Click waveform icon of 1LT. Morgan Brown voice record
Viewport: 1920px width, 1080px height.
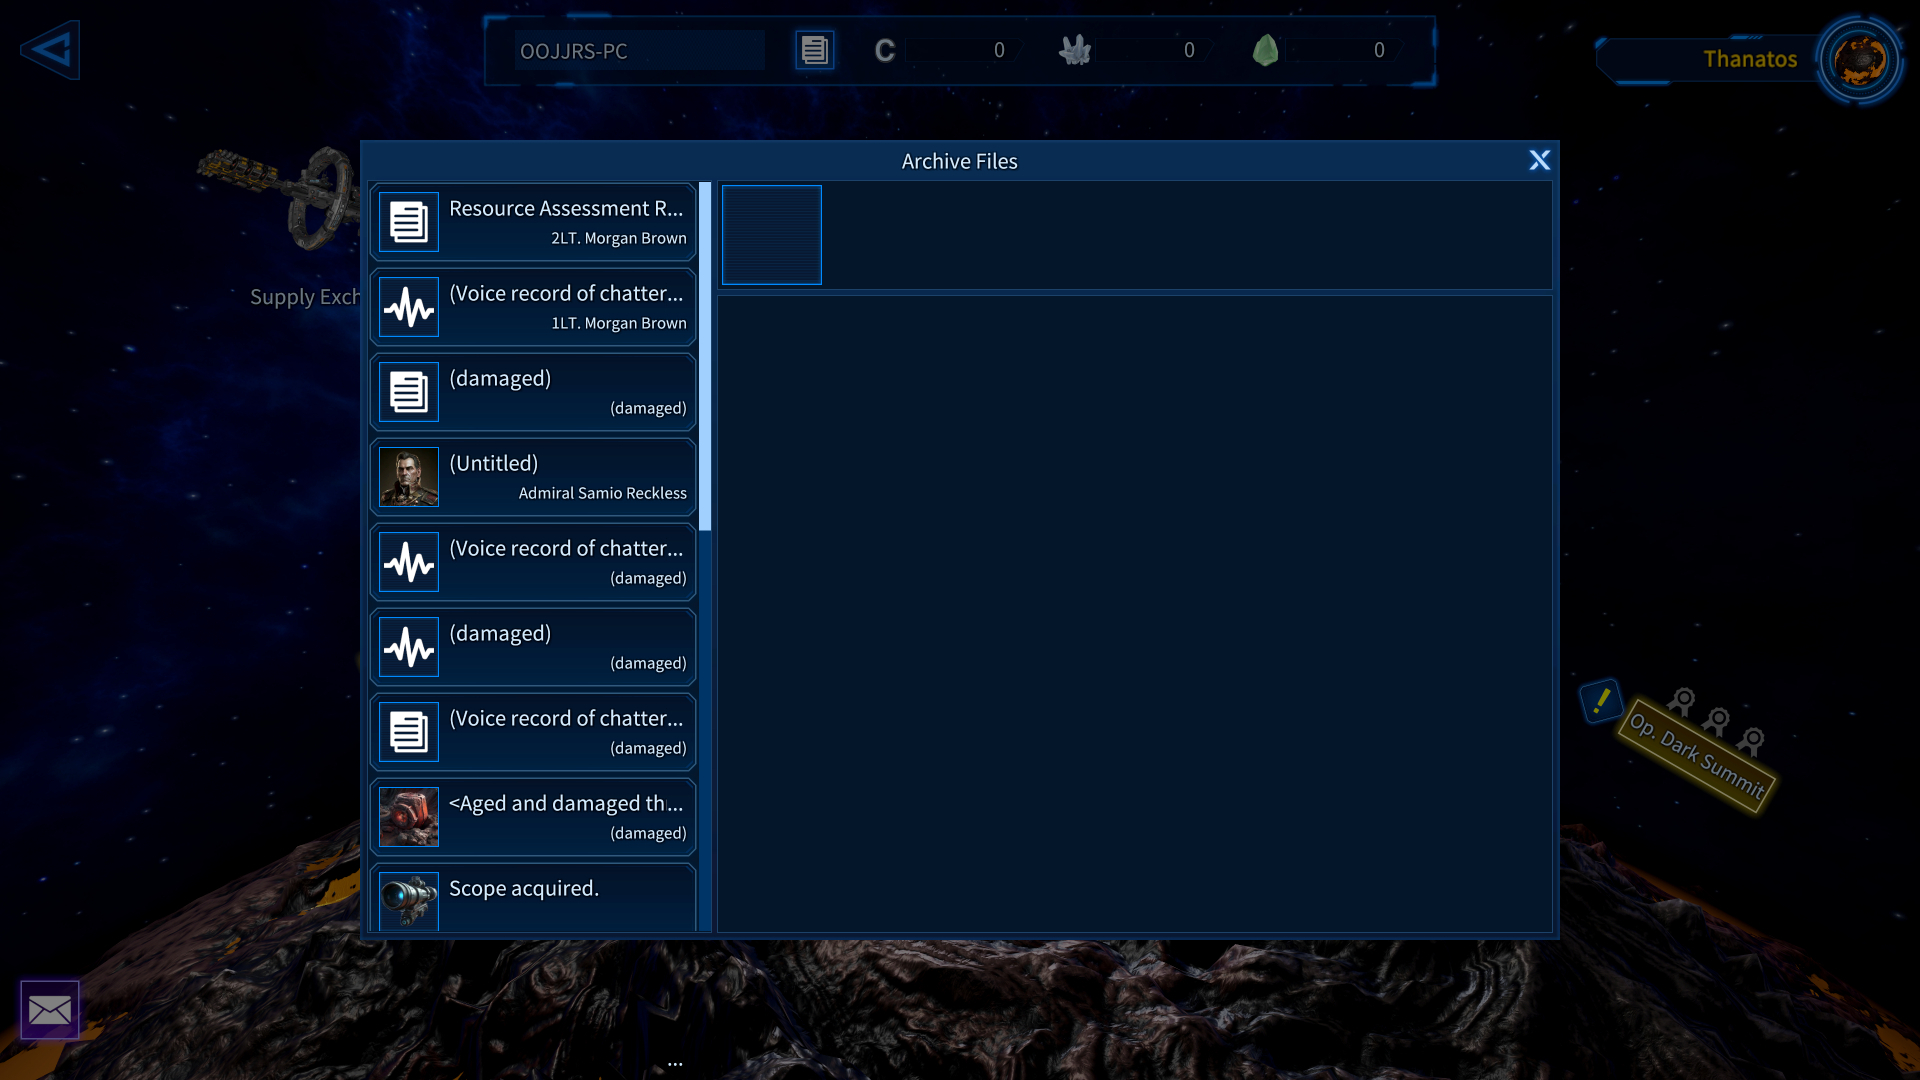click(x=409, y=307)
